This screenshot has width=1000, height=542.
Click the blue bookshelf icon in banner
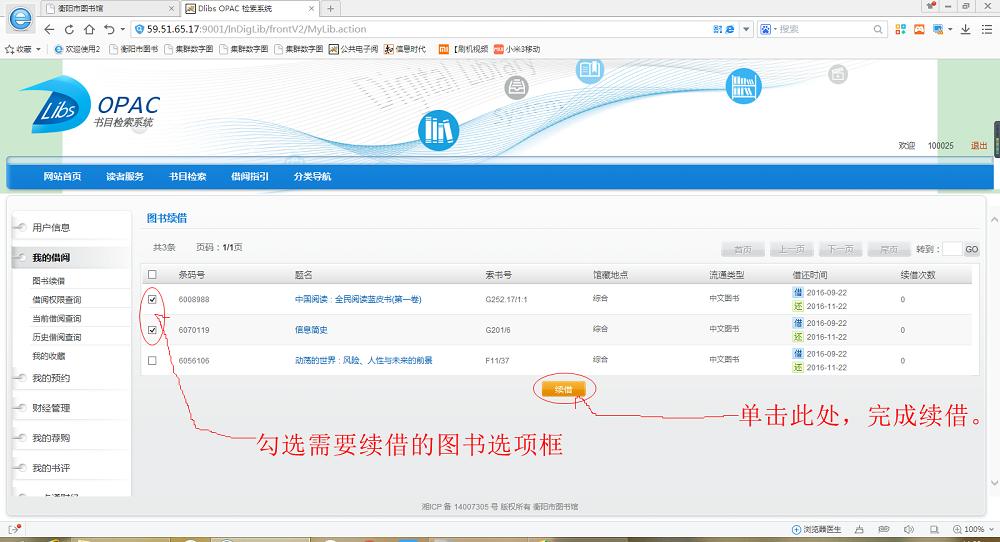click(744, 85)
